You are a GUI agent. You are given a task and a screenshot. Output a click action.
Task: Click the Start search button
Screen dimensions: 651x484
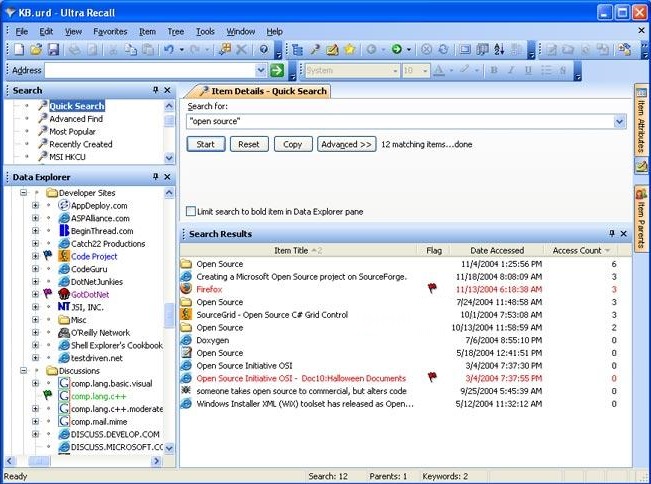[x=206, y=144]
